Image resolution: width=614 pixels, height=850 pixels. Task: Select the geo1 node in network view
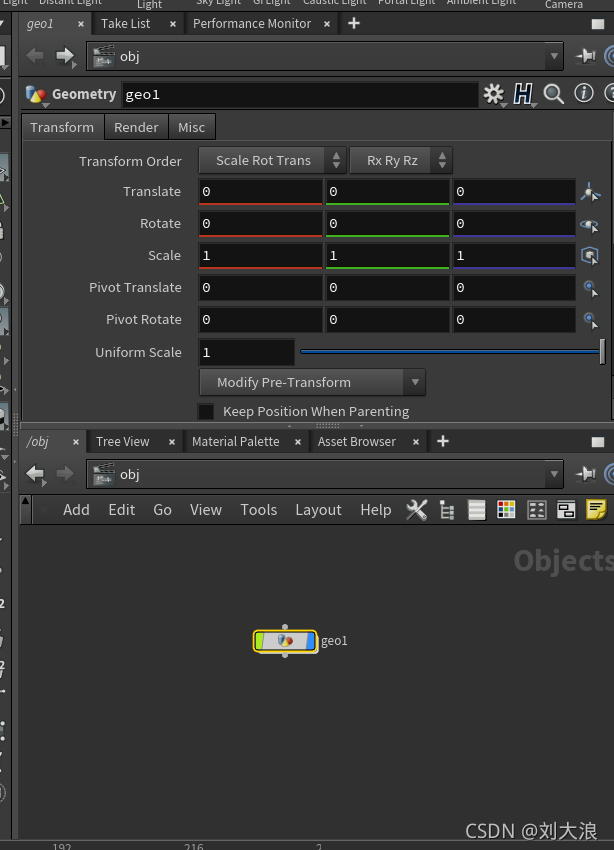tap(285, 641)
